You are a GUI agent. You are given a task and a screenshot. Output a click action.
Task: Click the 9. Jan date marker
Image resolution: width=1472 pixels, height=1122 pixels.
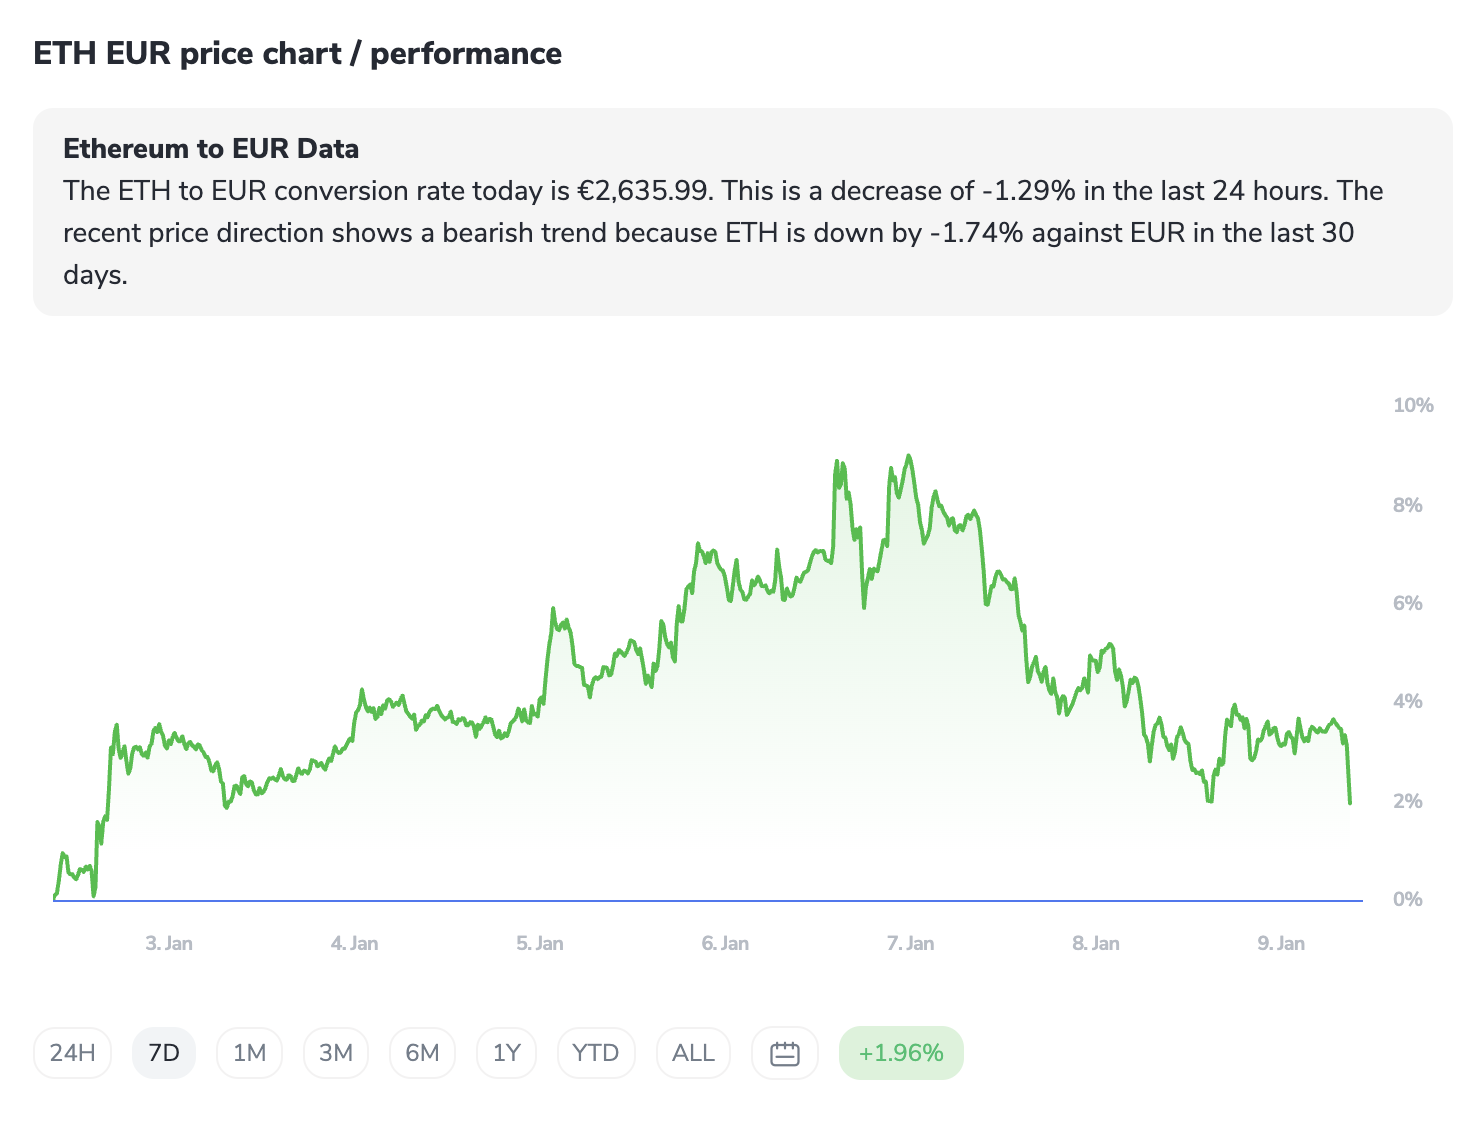[x=1281, y=943]
